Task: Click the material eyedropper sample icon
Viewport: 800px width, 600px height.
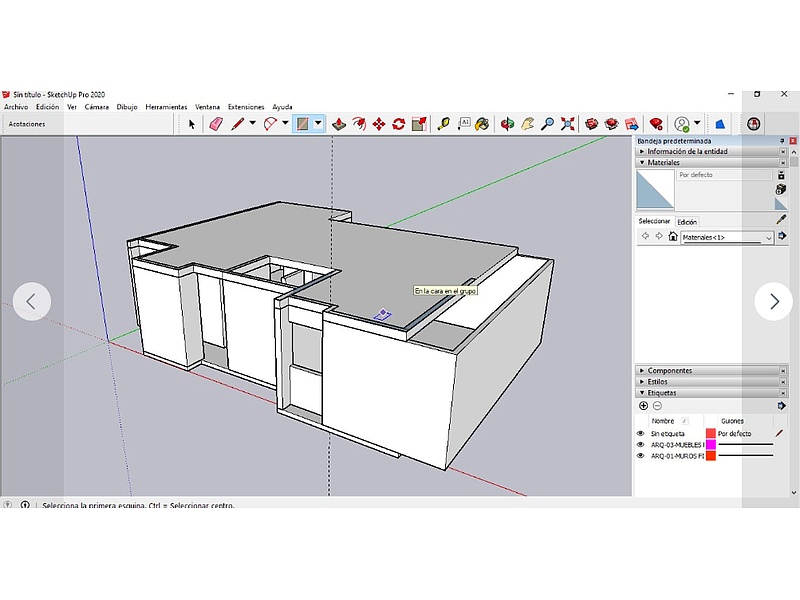Action: (781, 220)
